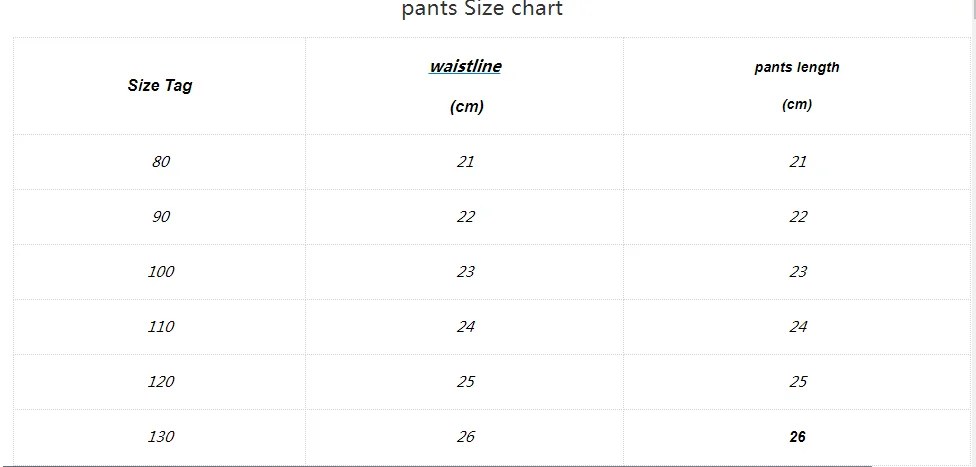Select waistline value 22
The height and width of the screenshot is (467, 976).
point(465,217)
